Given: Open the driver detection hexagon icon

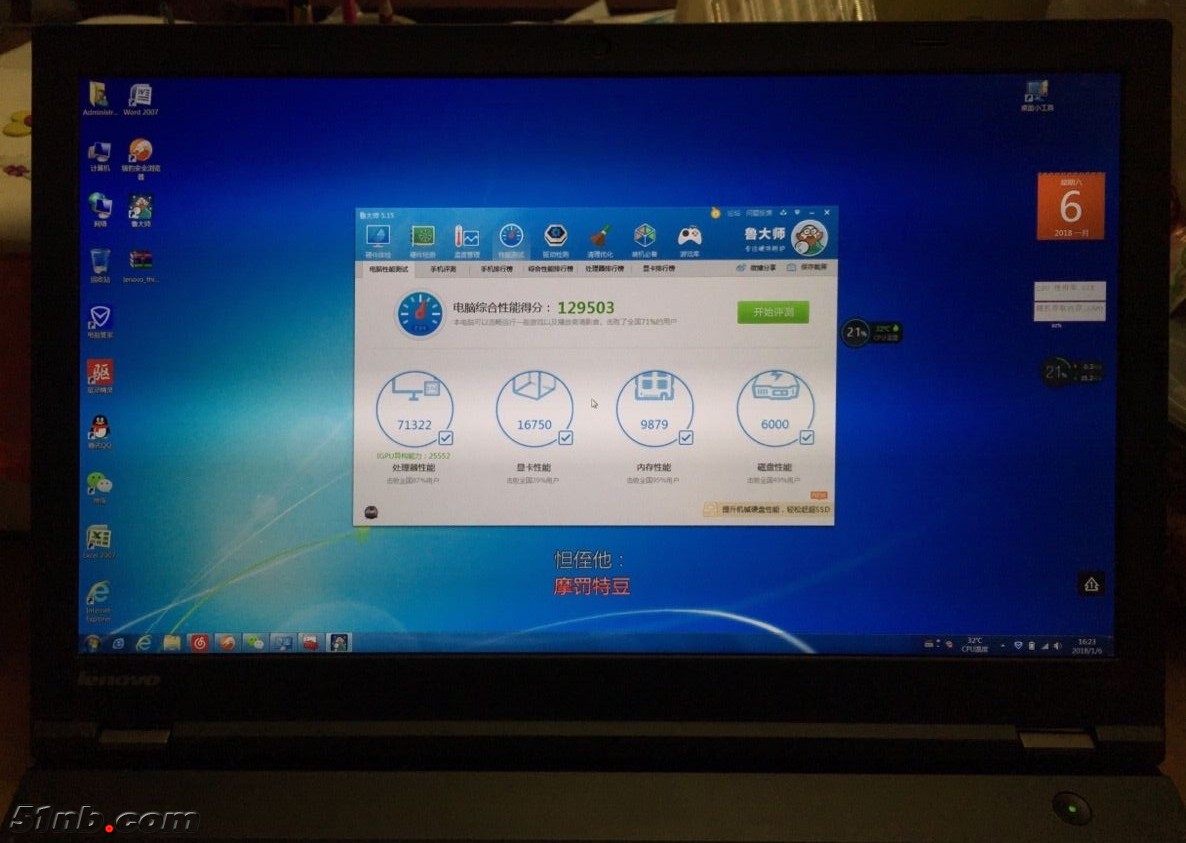Looking at the screenshot, I should 556,240.
